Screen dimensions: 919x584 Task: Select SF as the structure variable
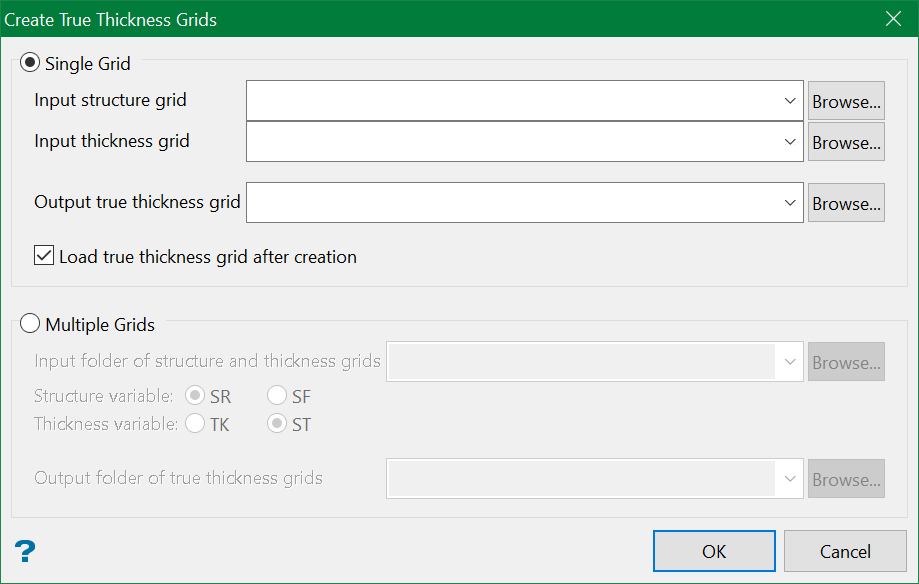pyautogui.click(x=276, y=395)
